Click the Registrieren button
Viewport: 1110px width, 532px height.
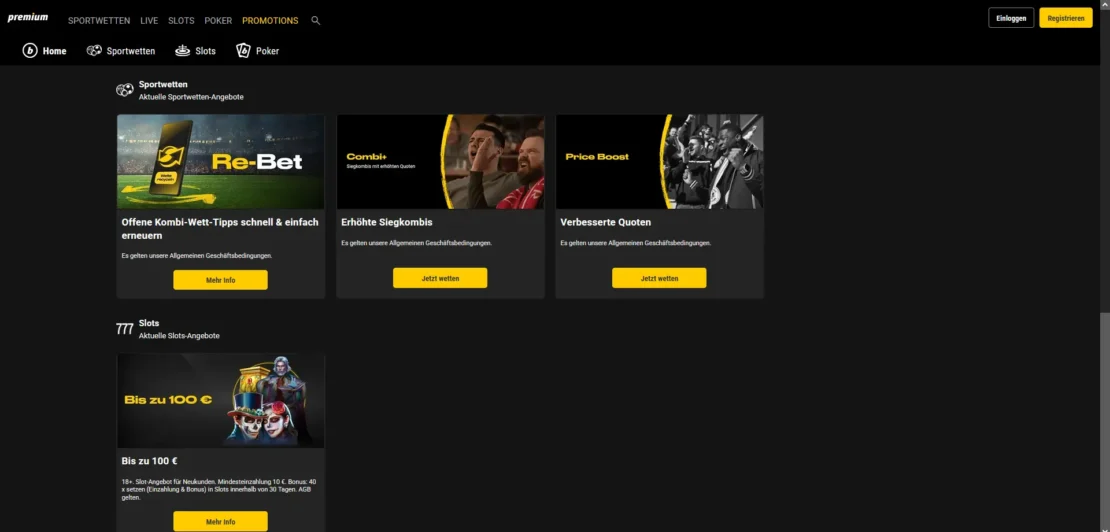(1065, 18)
